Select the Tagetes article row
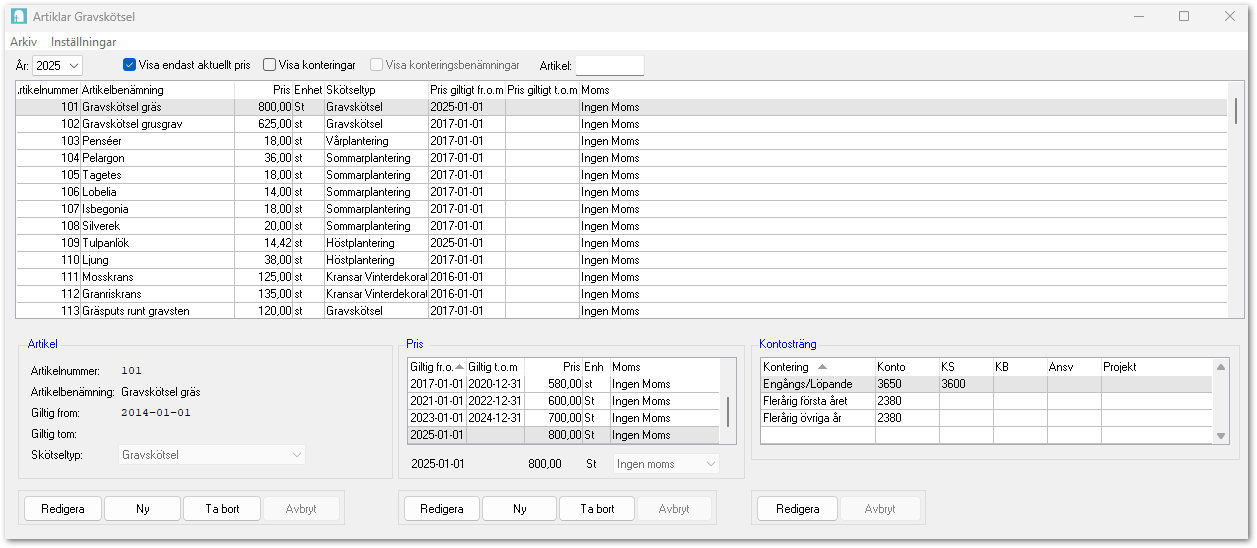Viewport: 1257px width, 548px height. 621,175
